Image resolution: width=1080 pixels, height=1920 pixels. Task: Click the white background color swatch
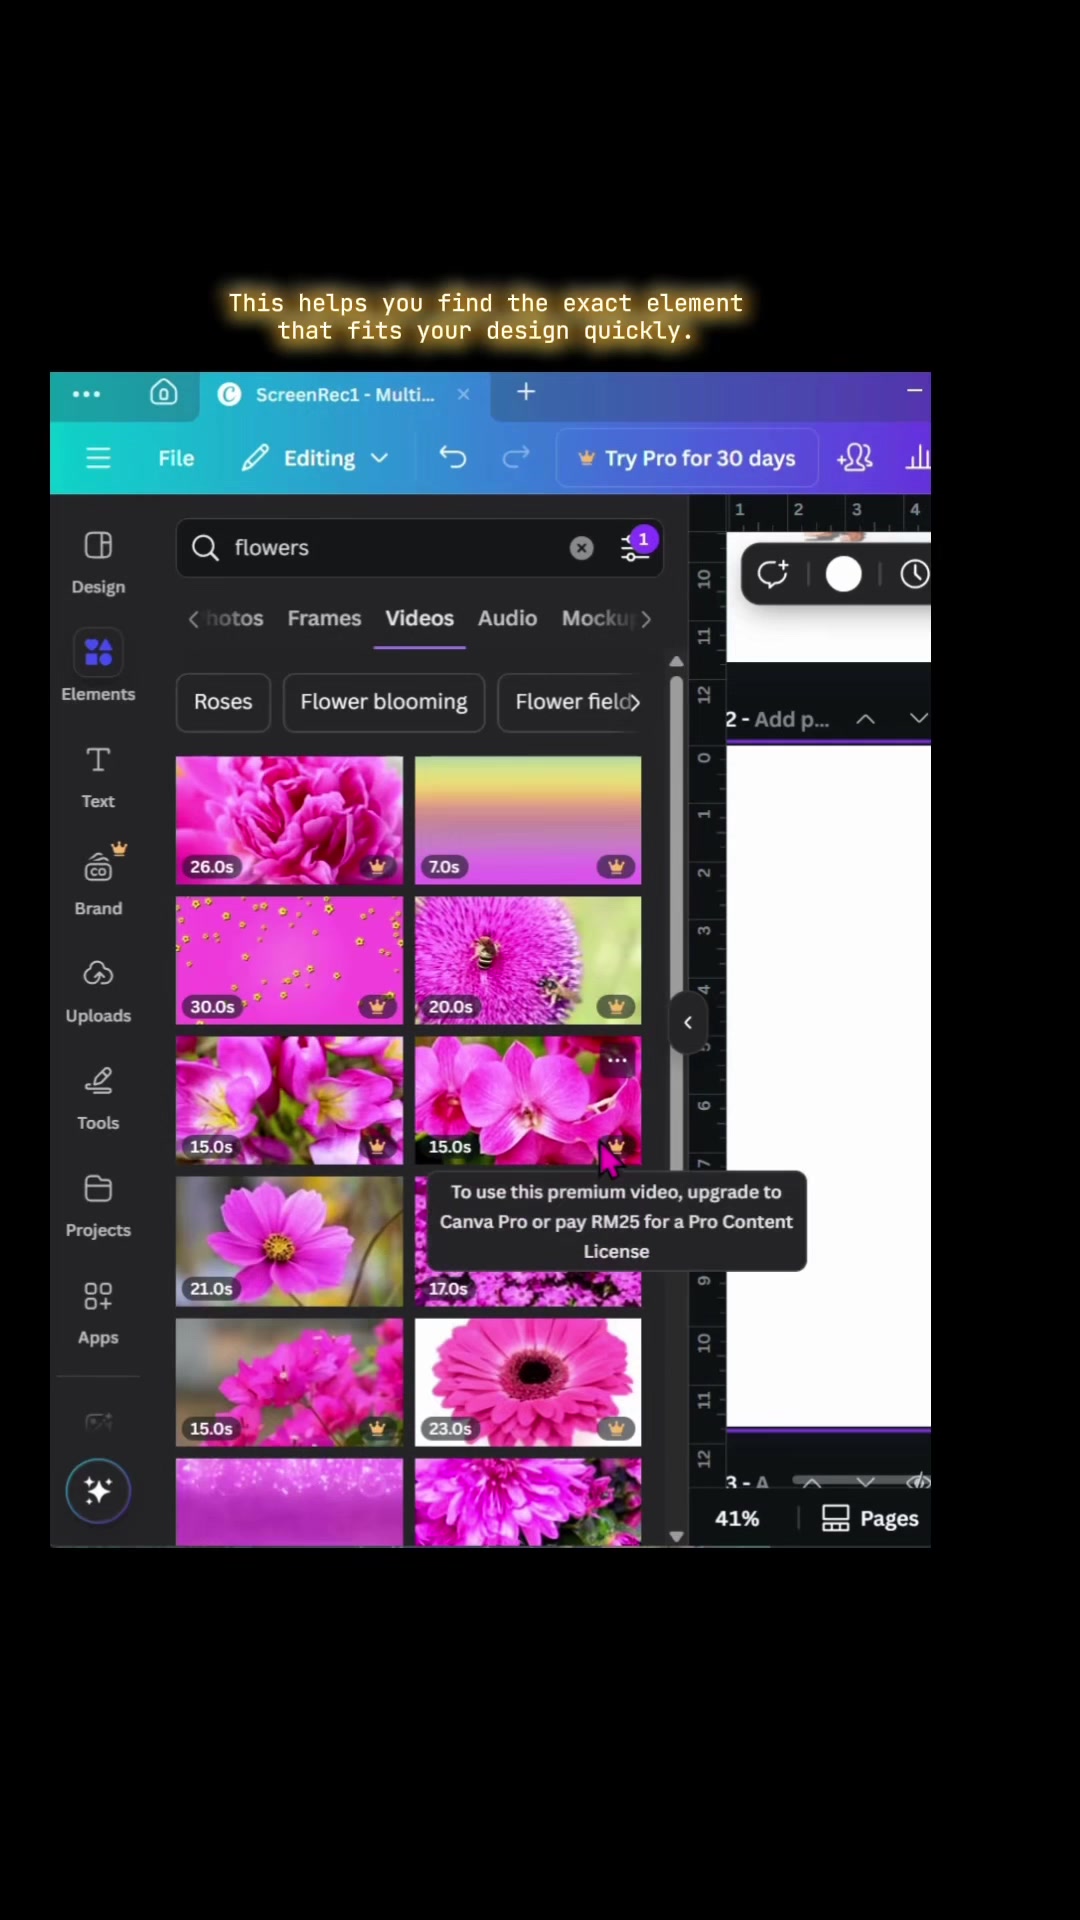[843, 574]
